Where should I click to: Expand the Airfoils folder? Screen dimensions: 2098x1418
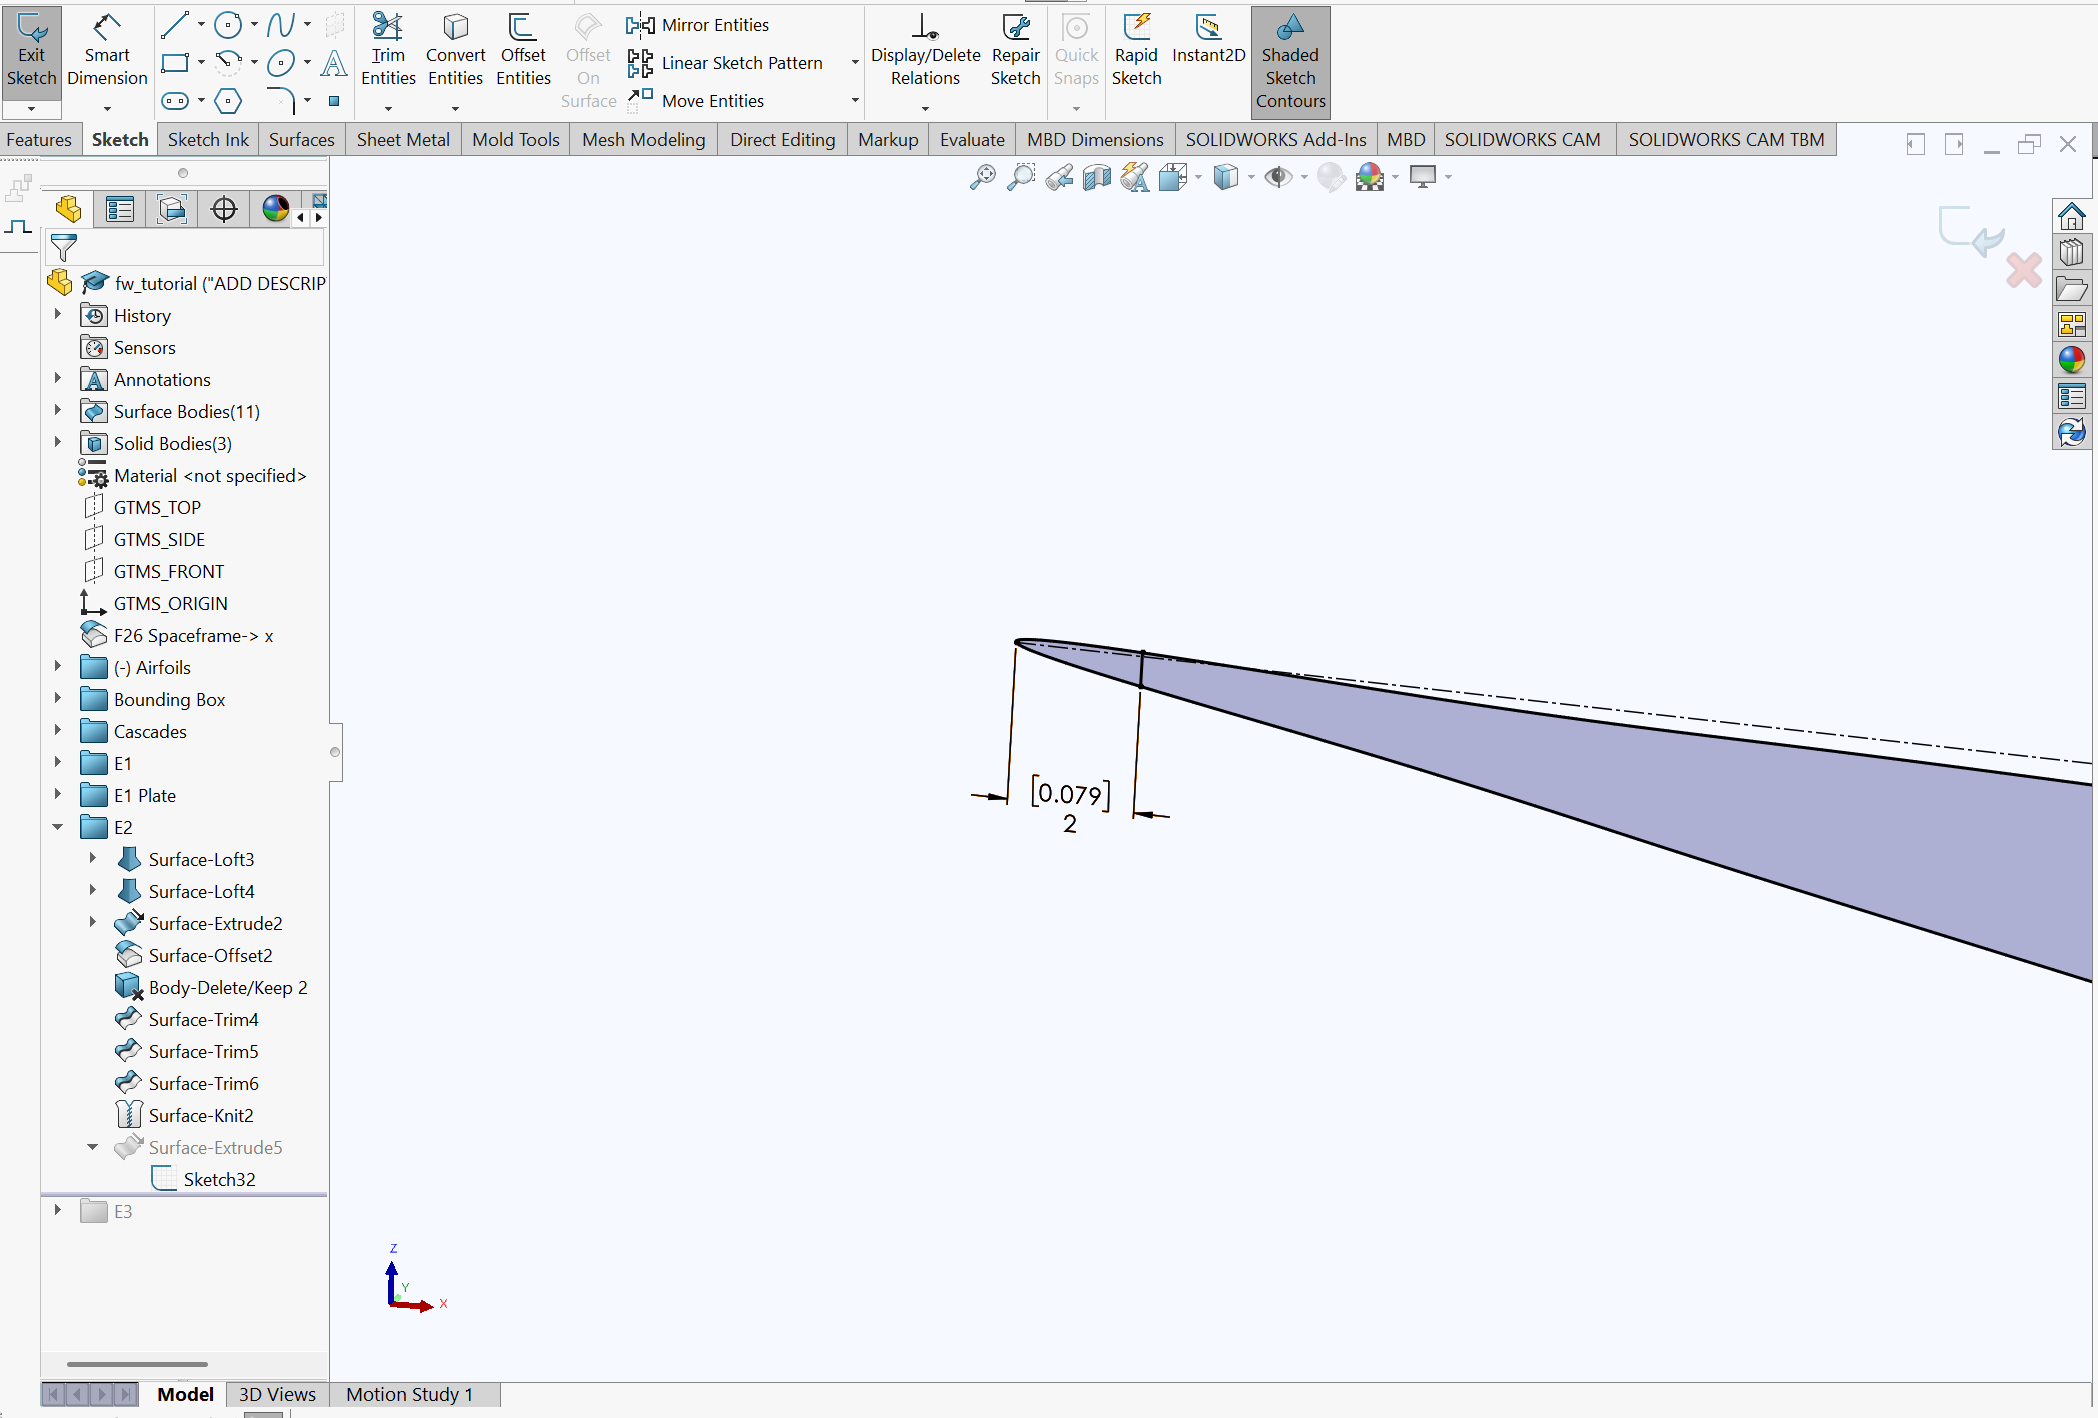(58, 667)
